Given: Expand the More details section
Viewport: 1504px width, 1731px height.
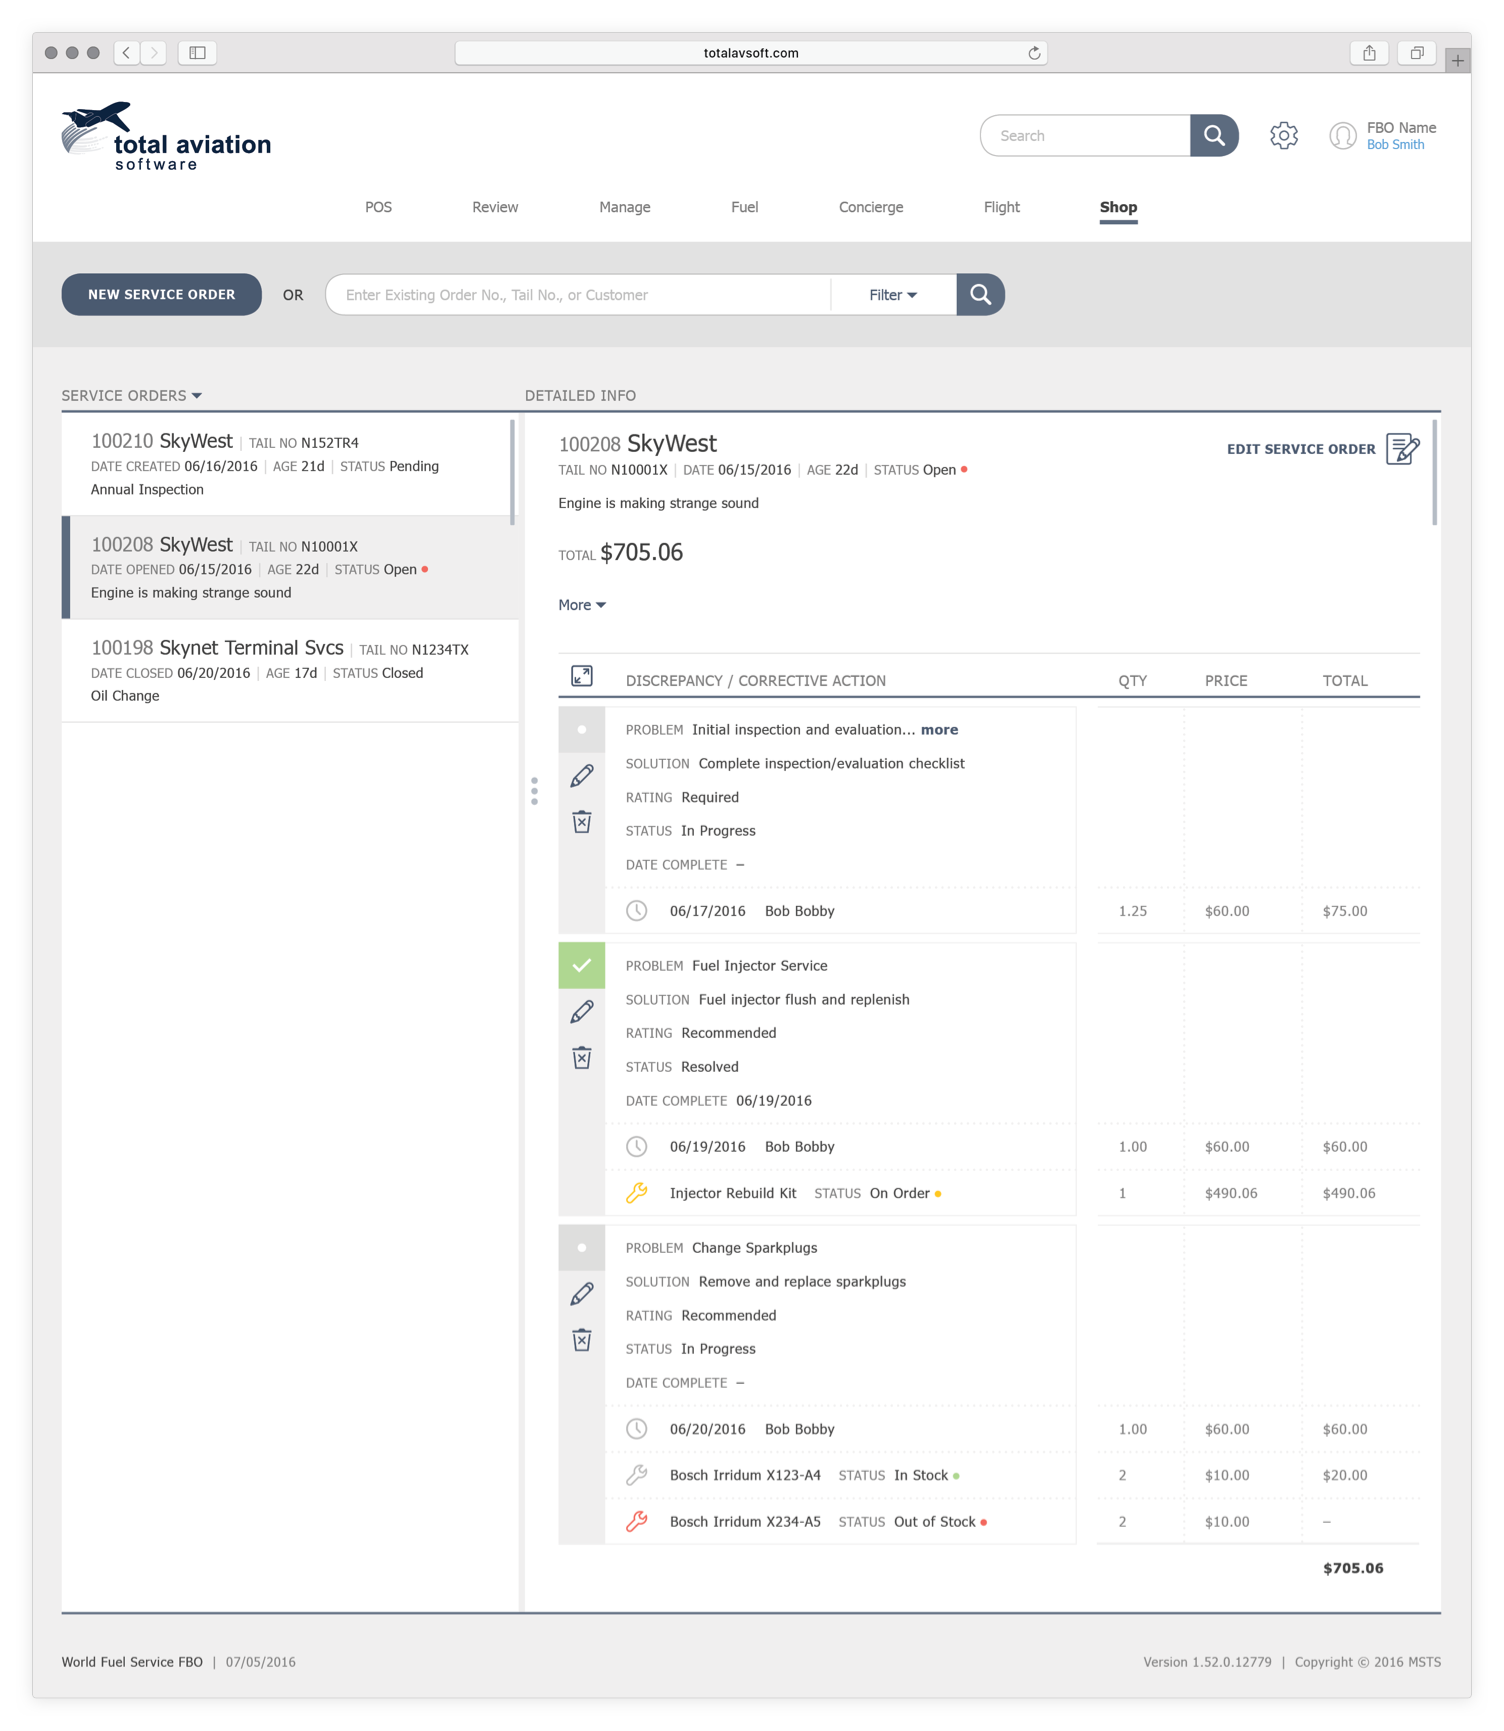Looking at the screenshot, I should pyautogui.click(x=582, y=605).
